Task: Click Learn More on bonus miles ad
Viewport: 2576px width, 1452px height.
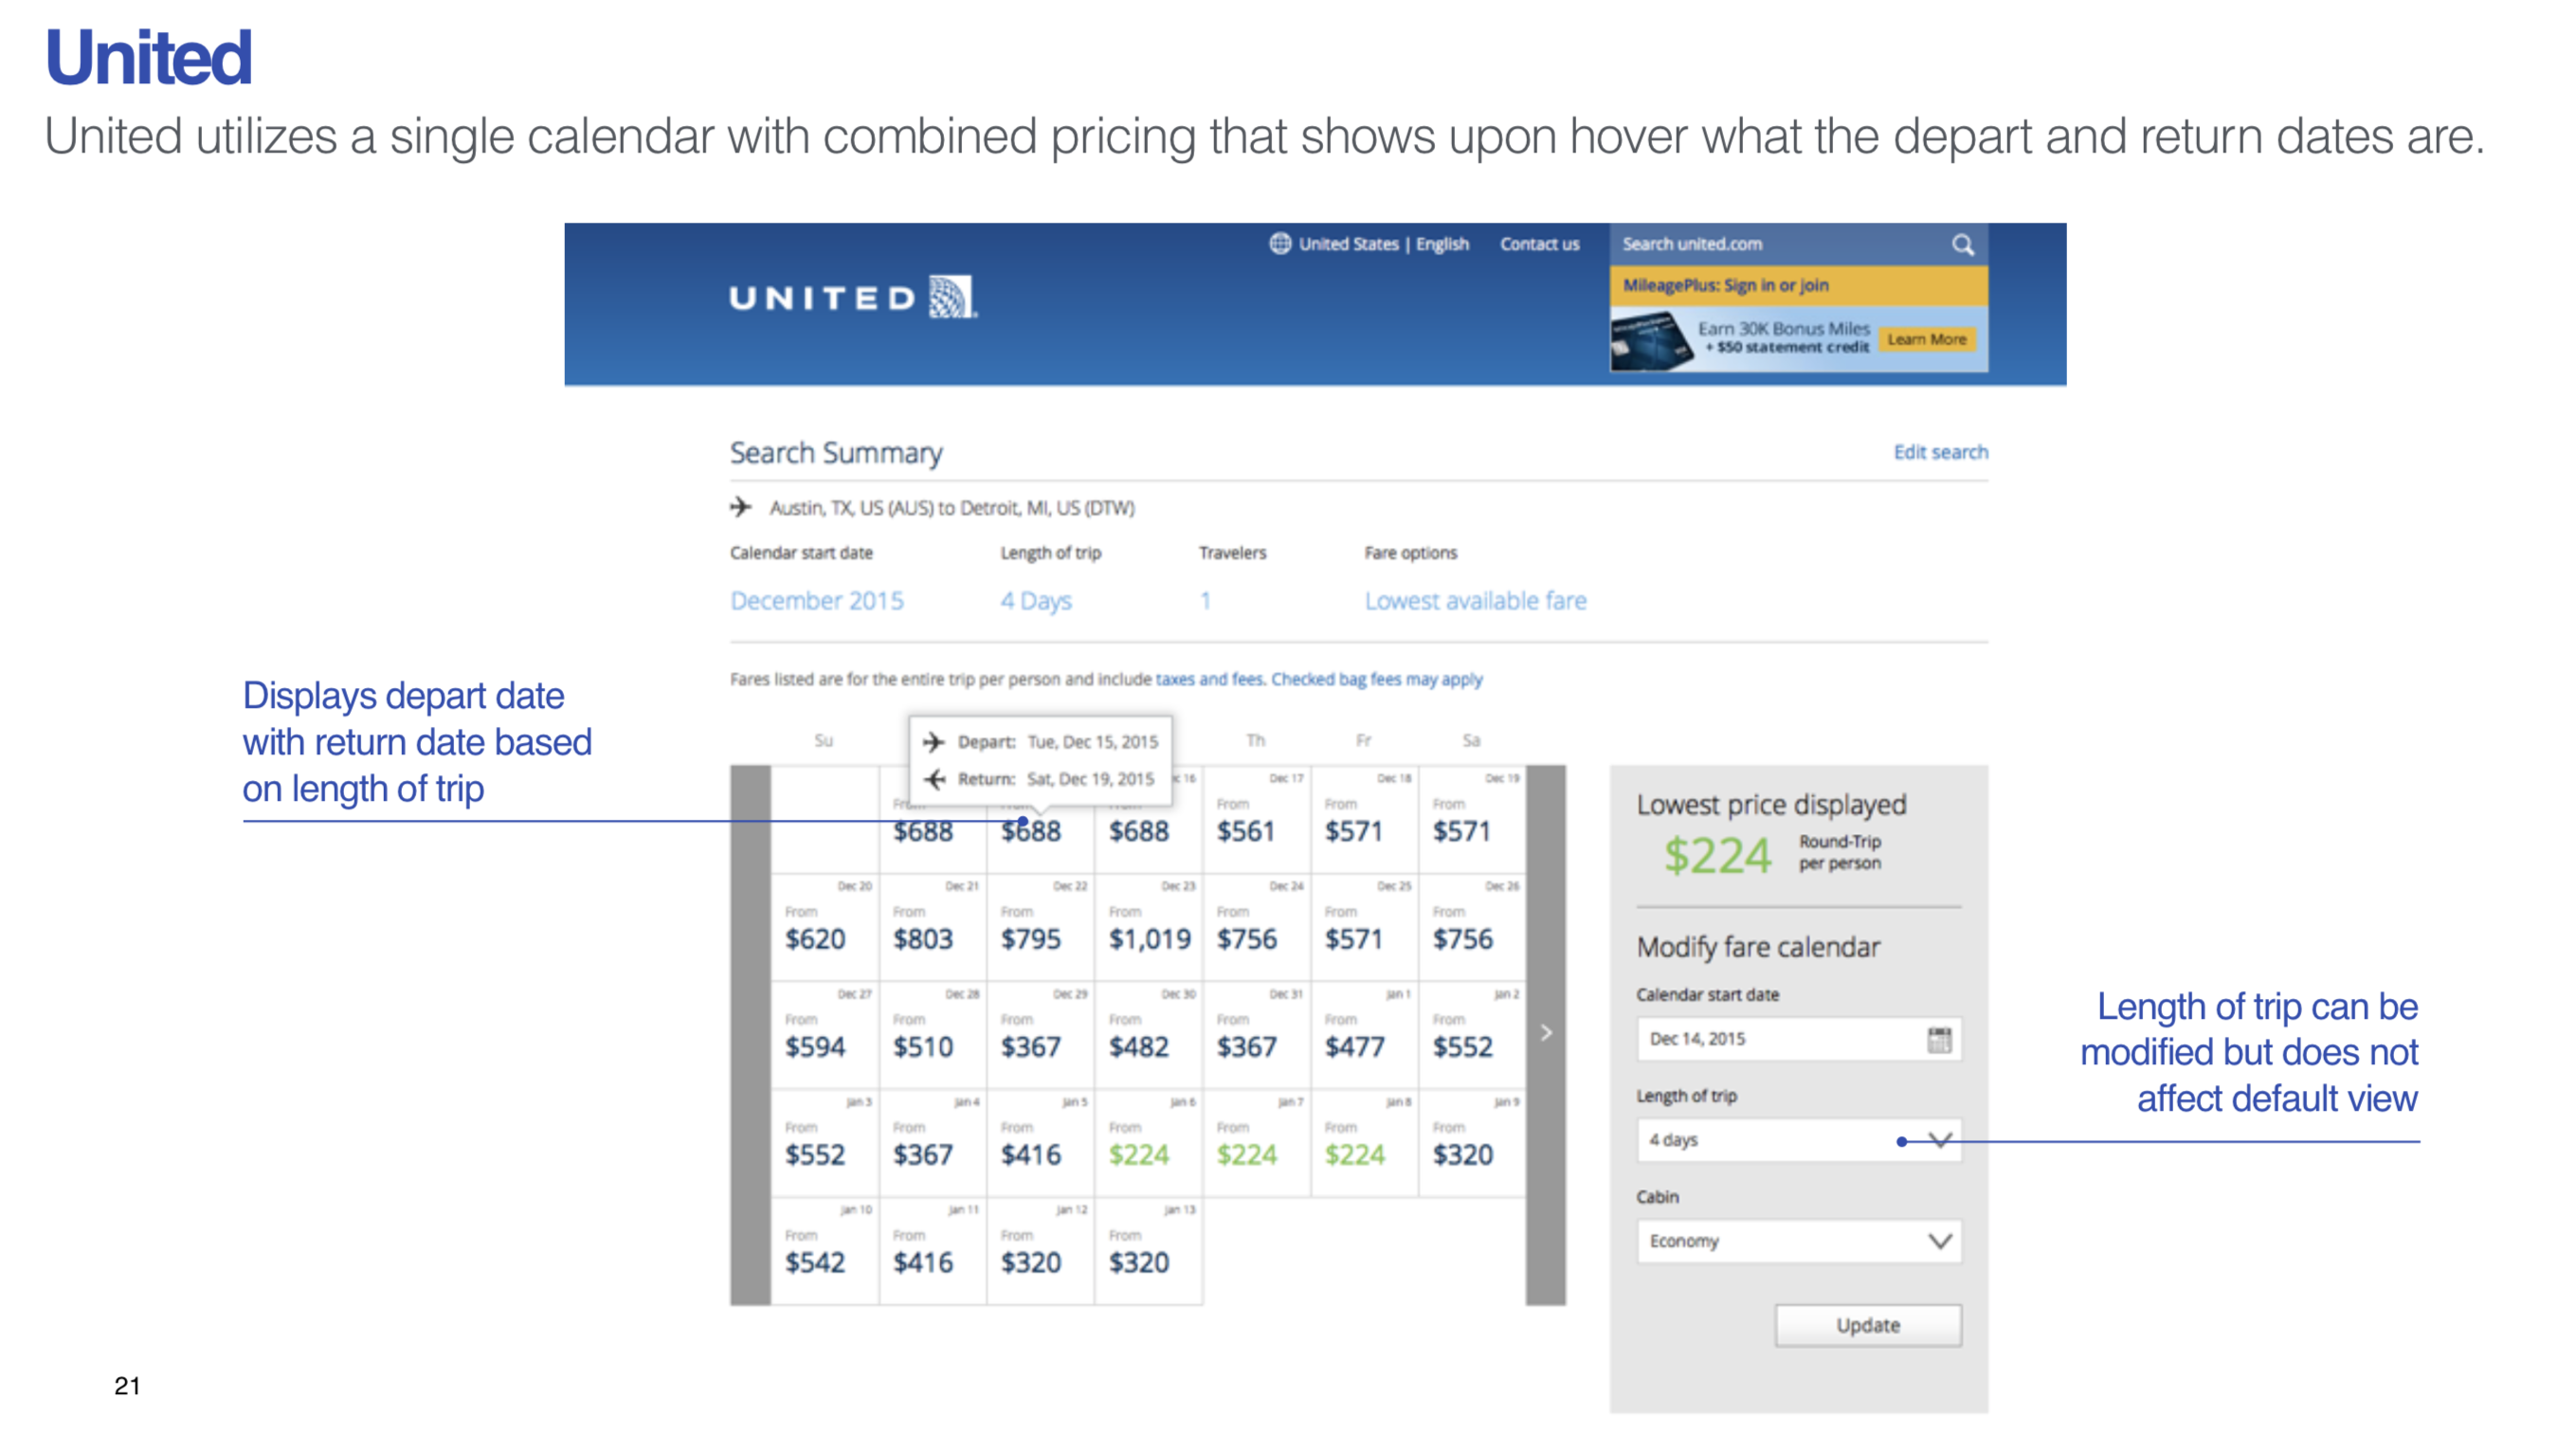Action: coord(1926,340)
